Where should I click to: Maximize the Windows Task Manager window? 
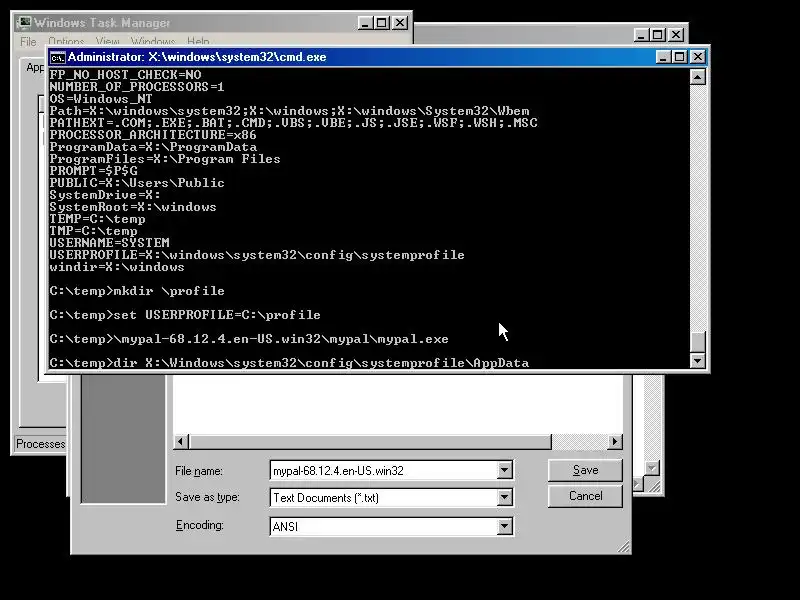pyautogui.click(x=382, y=23)
